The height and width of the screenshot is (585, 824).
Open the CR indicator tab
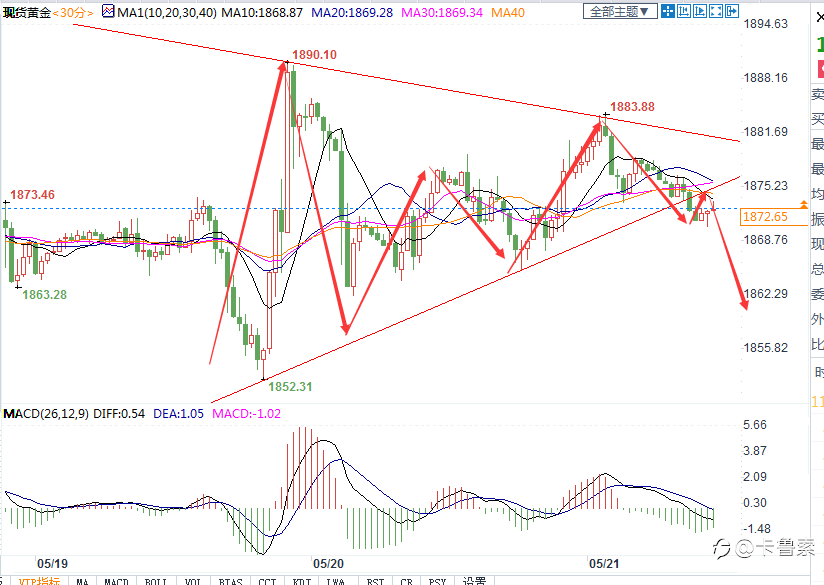[x=406, y=581]
